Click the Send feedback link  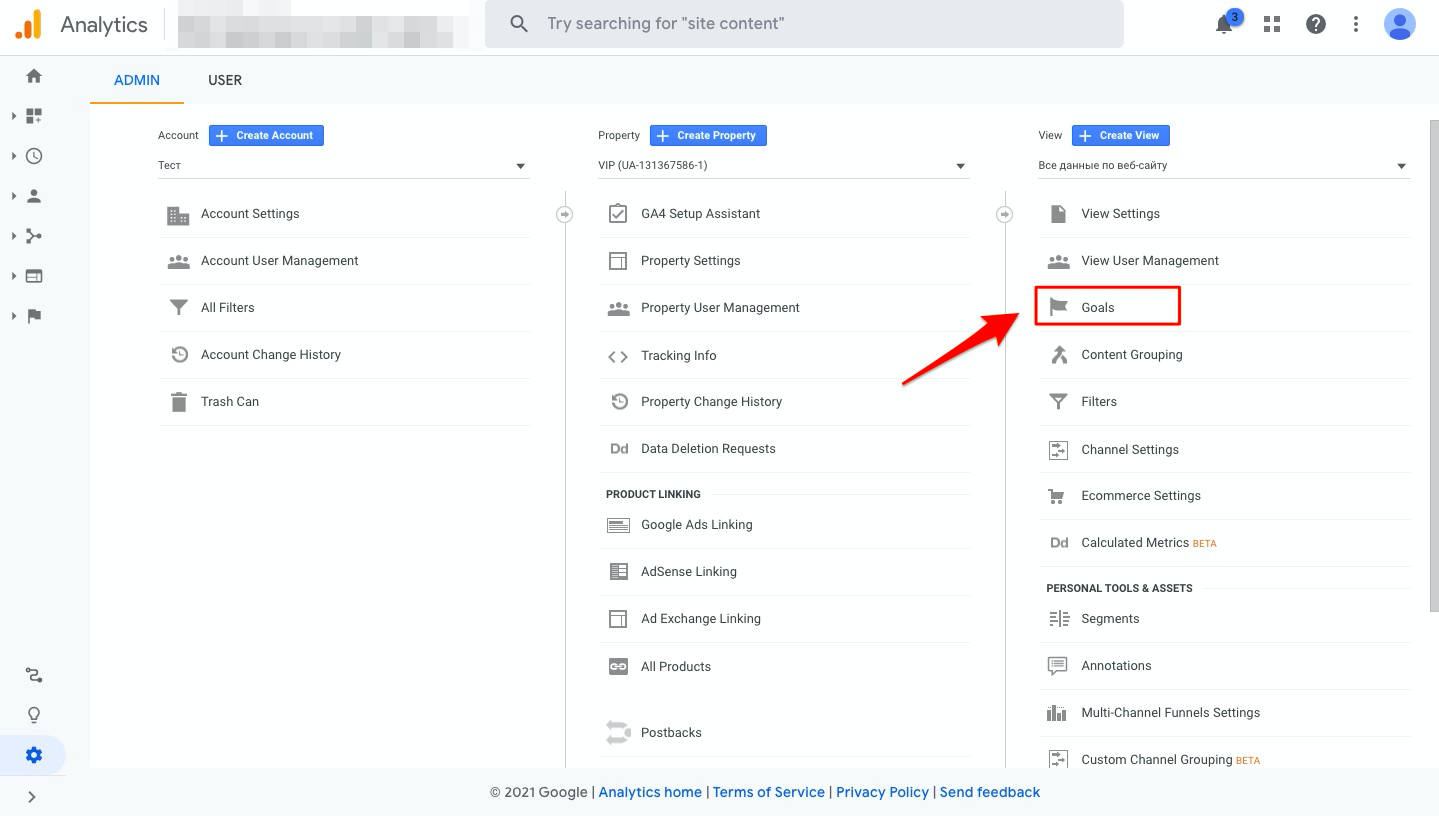pos(990,792)
